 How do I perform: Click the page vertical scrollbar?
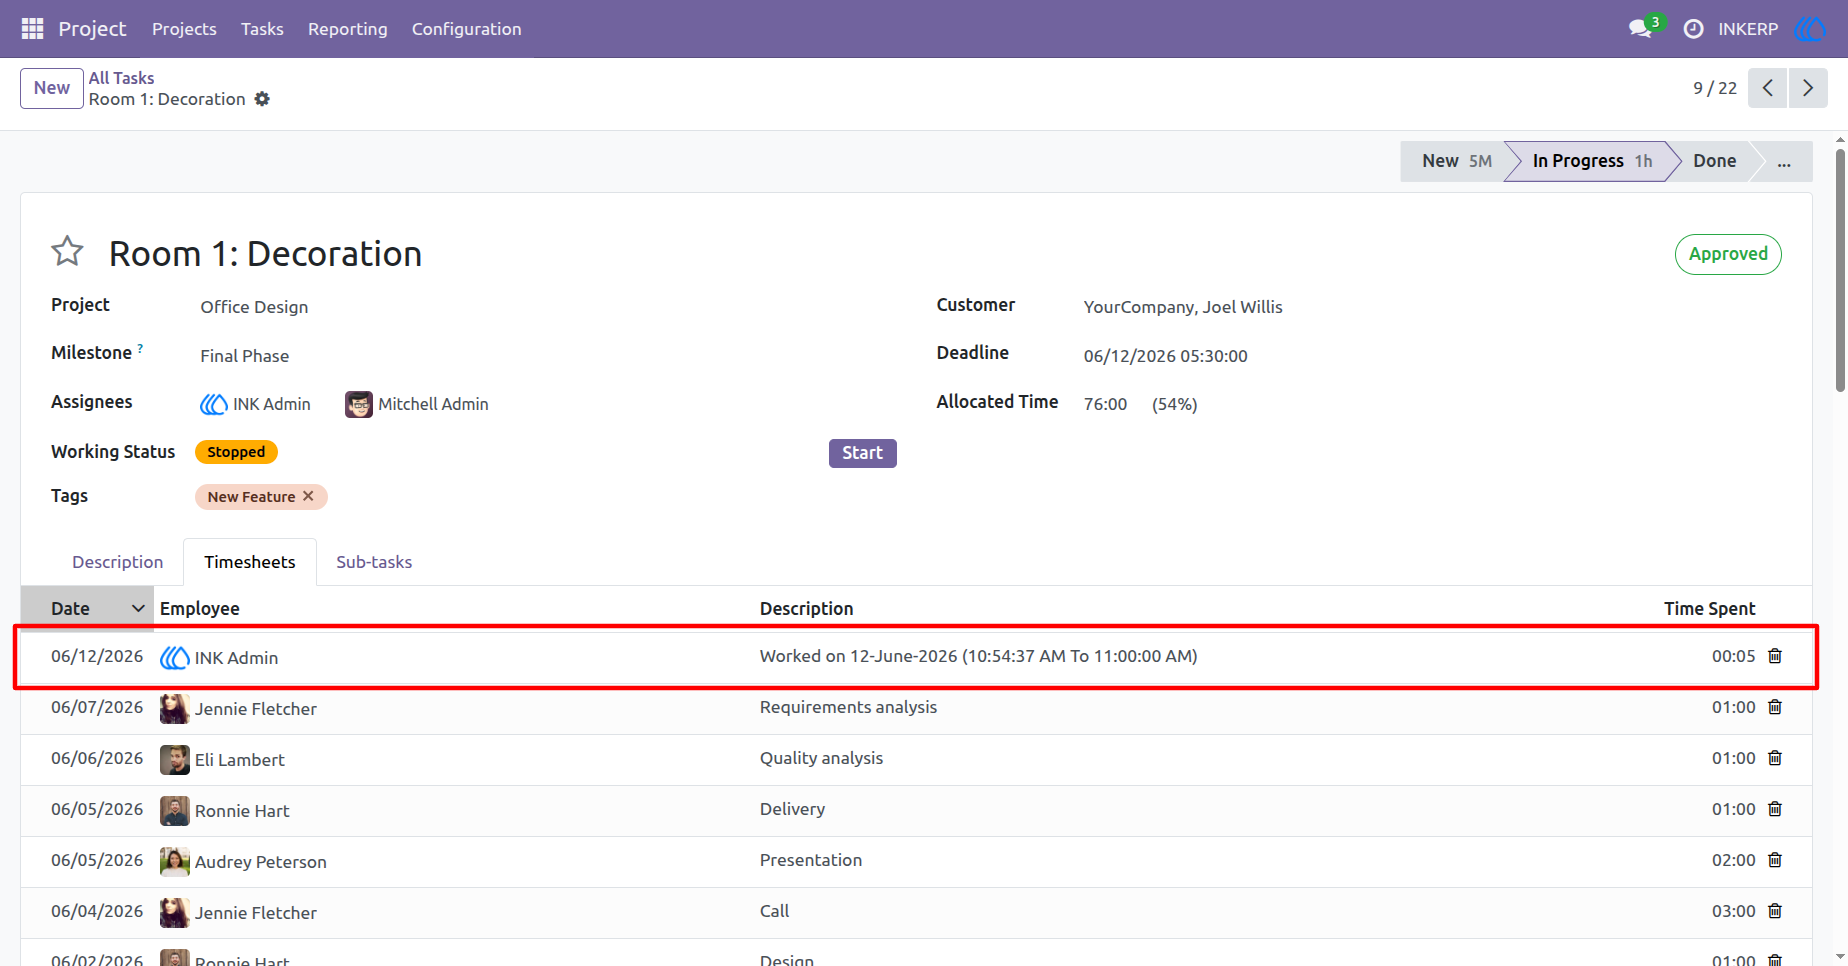(1840, 270)
